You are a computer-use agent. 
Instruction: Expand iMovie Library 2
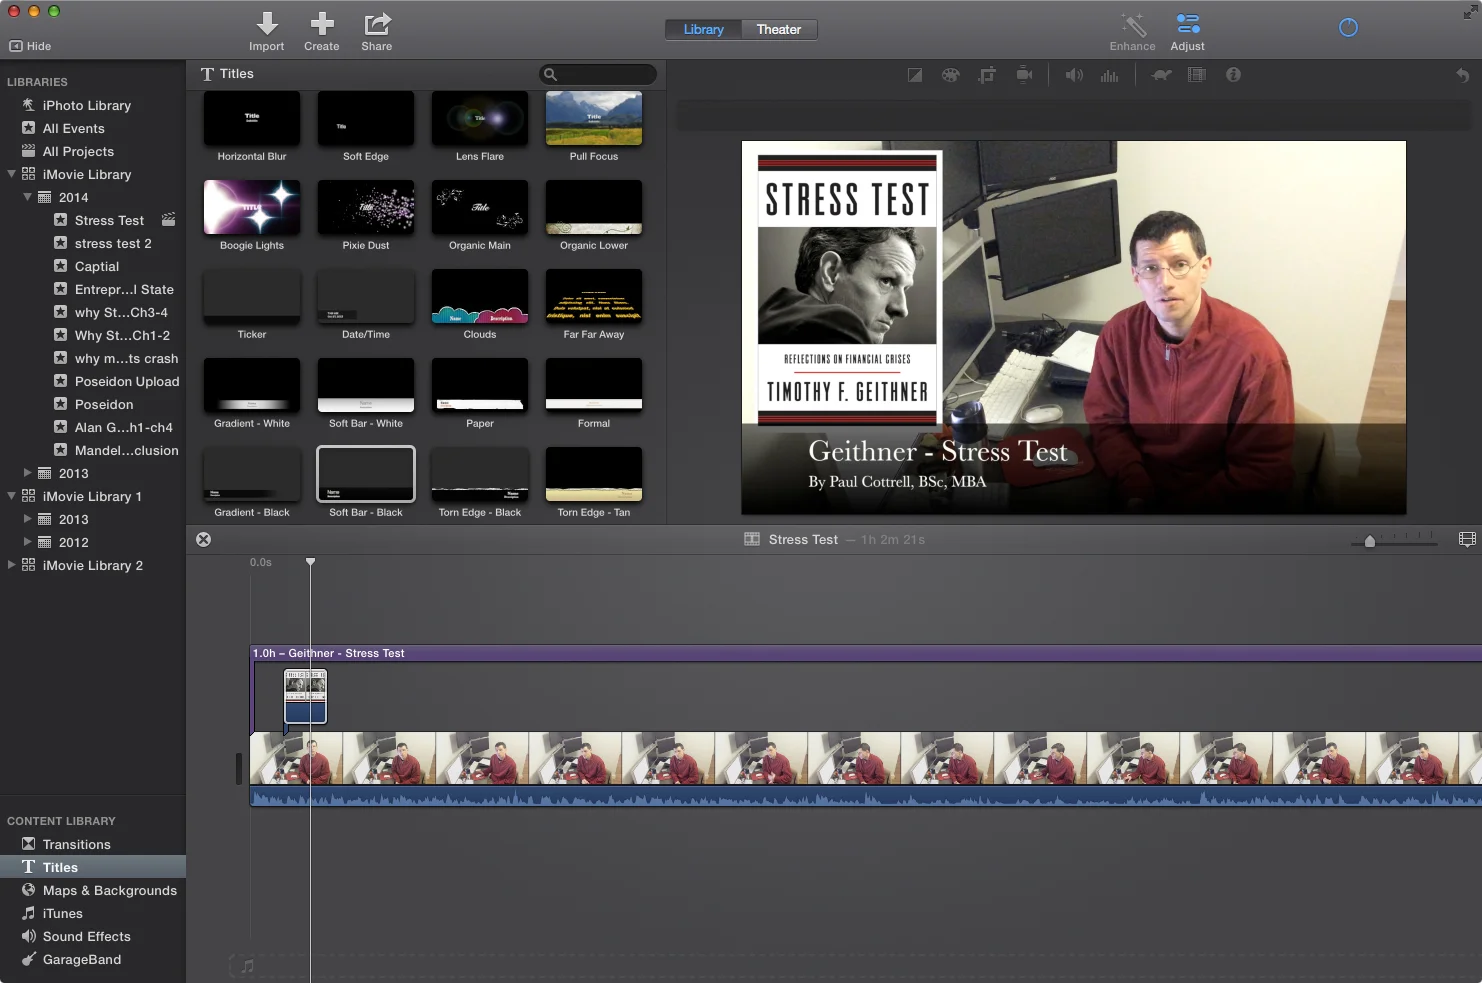[x=12, y=565]
